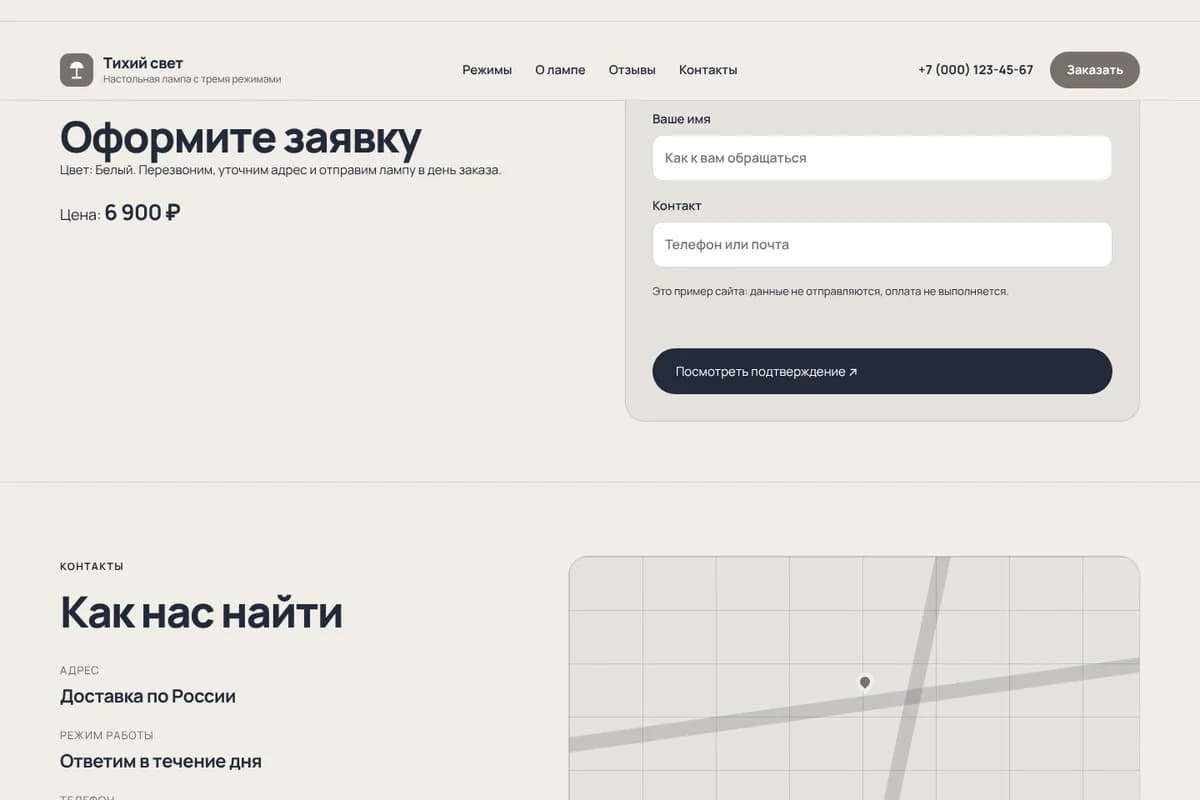This screenshot has height=800, width=1200.
Task: Click the Цвет: Белый description line
Action: pyautogui.click(x=280, y=170)
